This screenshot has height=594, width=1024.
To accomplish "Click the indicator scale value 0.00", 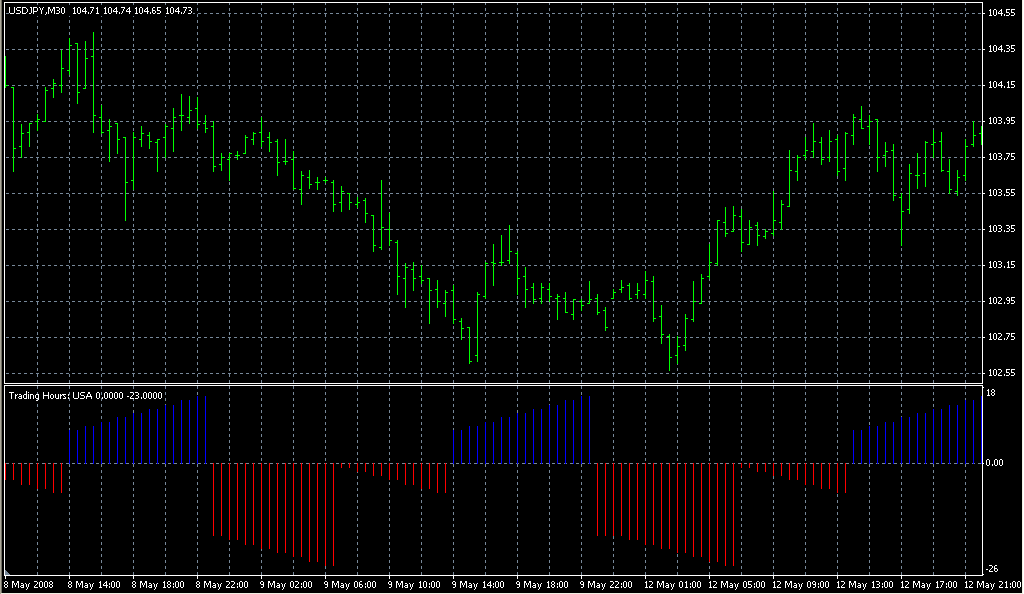I will pos(995,463).
